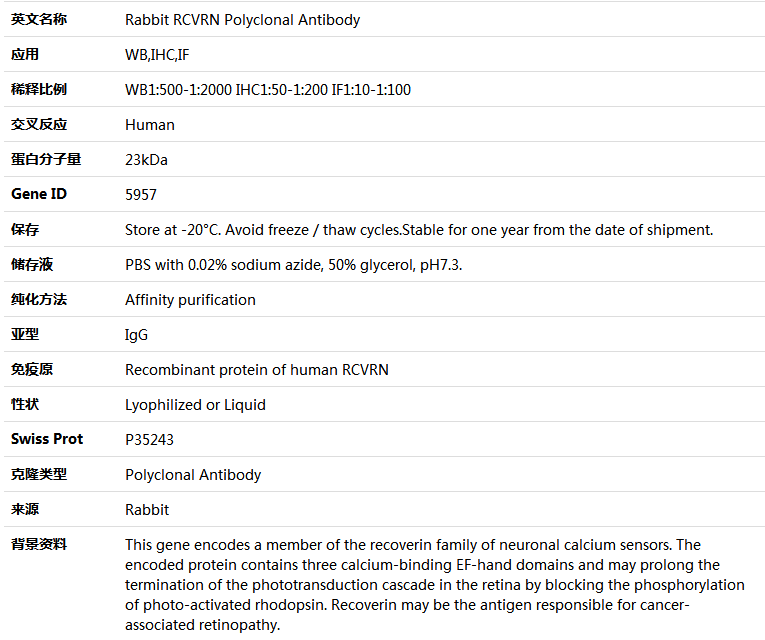Click the isotype value 'IgG'

point(136,335)
